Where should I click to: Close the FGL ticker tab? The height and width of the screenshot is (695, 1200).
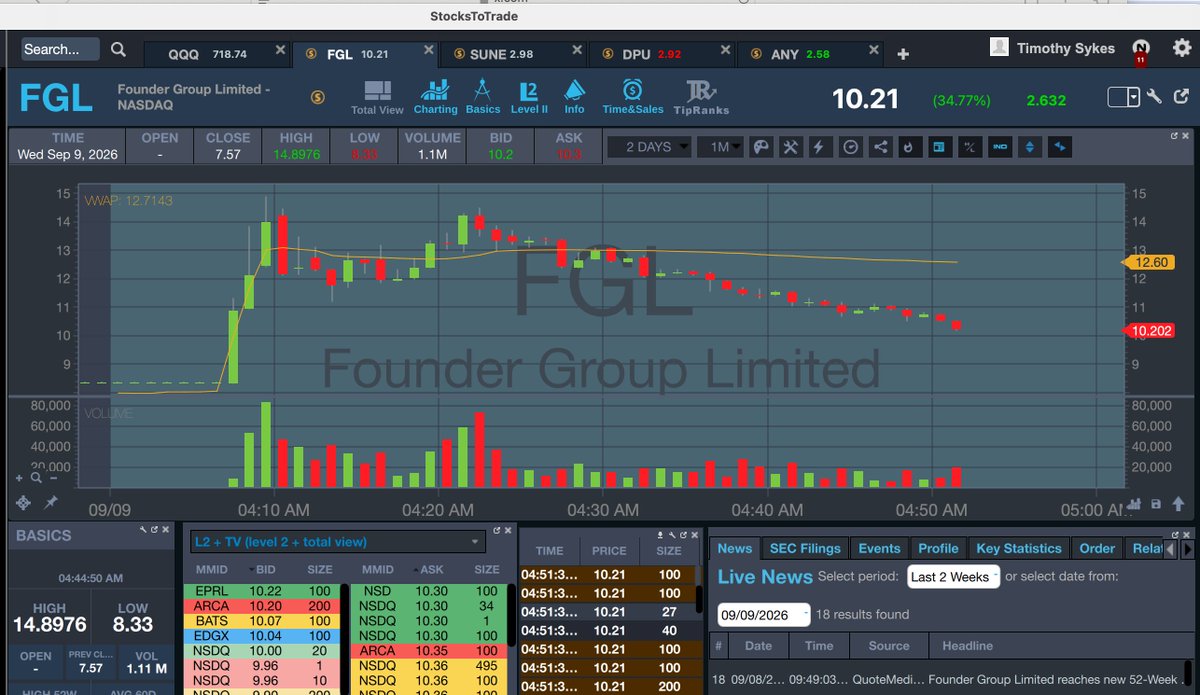428,49
